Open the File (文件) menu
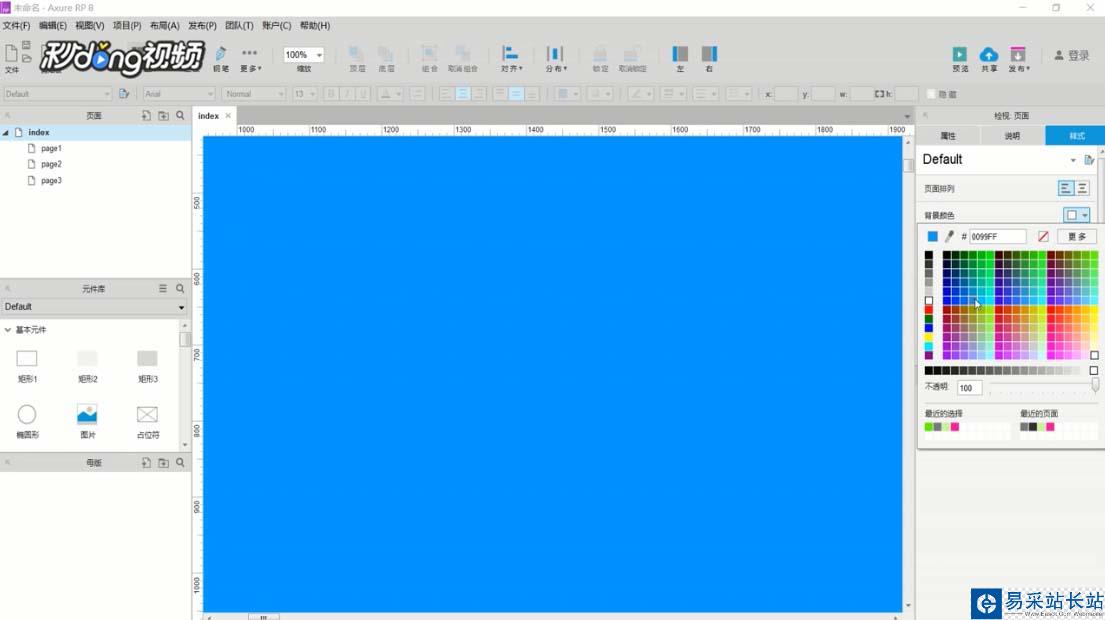Screen dimensions: 1105x620 tap(16, 25)
